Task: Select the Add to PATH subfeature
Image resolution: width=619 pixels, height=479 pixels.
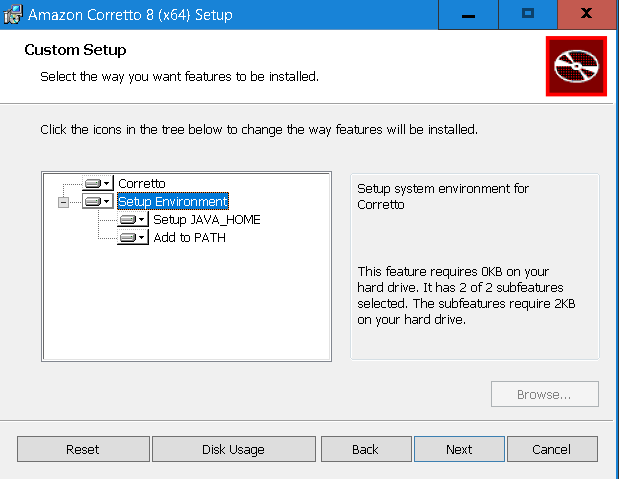Action: pos(189,238)
